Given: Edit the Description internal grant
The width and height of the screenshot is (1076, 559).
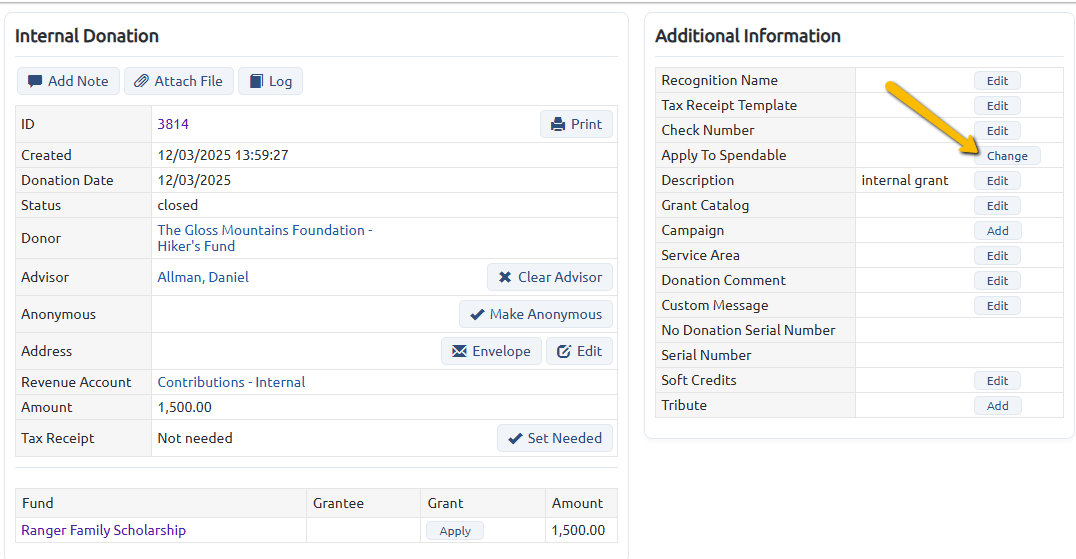Looking at the screenshot, I should pos(997,181).
